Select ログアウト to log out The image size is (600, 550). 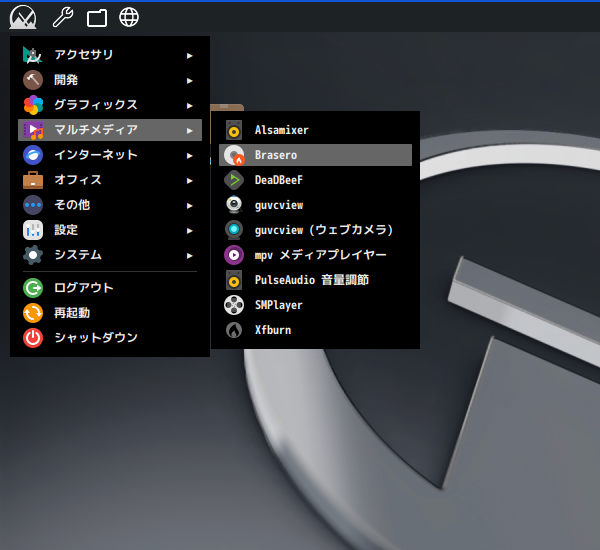(83, 288)
